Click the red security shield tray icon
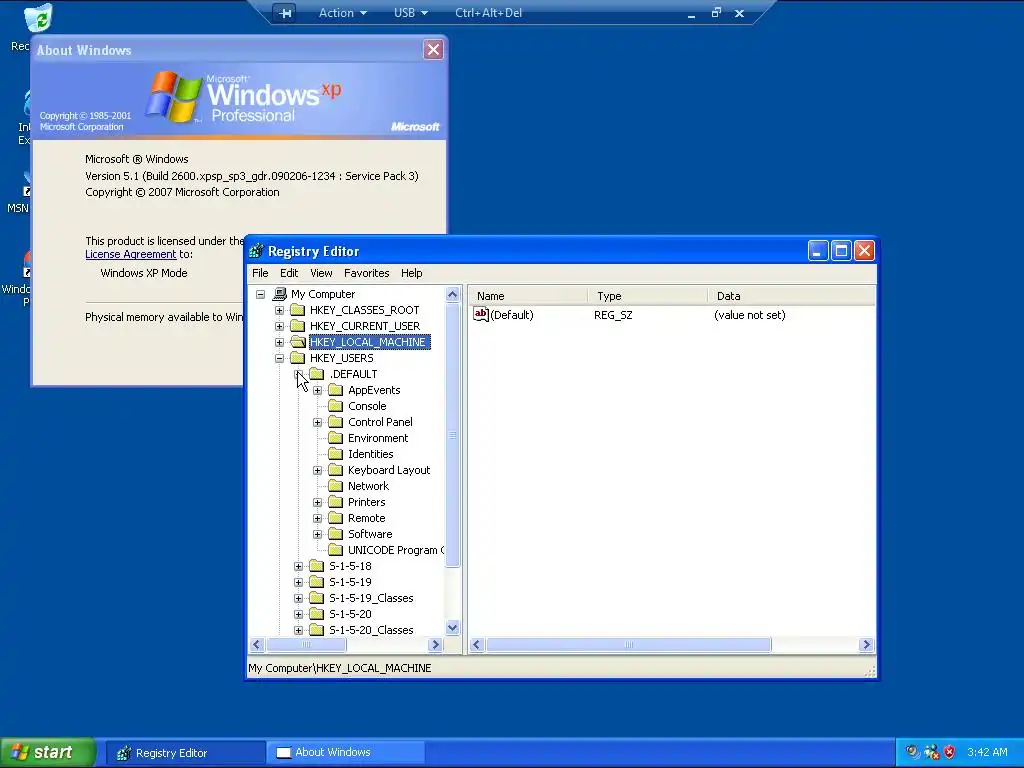1024x768 pixels. click(950, 752)
